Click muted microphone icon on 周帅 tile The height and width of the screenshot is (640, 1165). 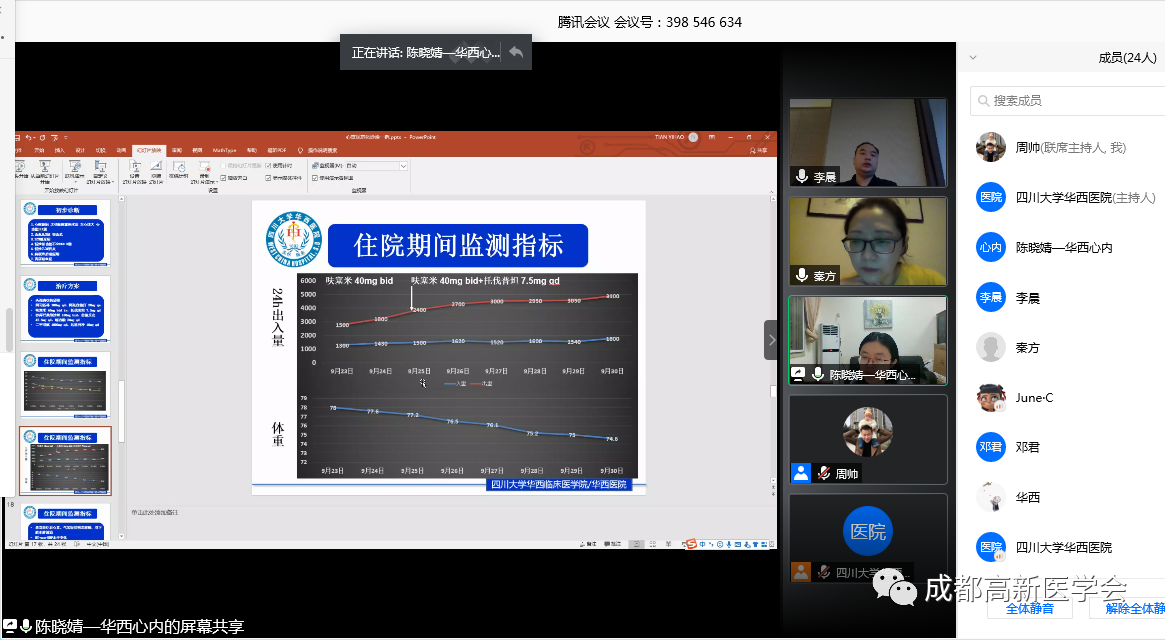tap(823, 473)
